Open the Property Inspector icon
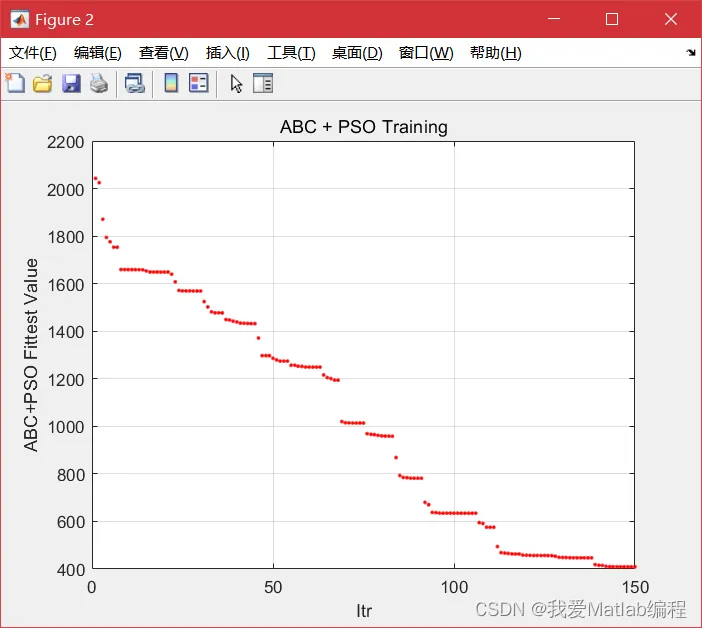702x628 pixels. click(263, 83)
